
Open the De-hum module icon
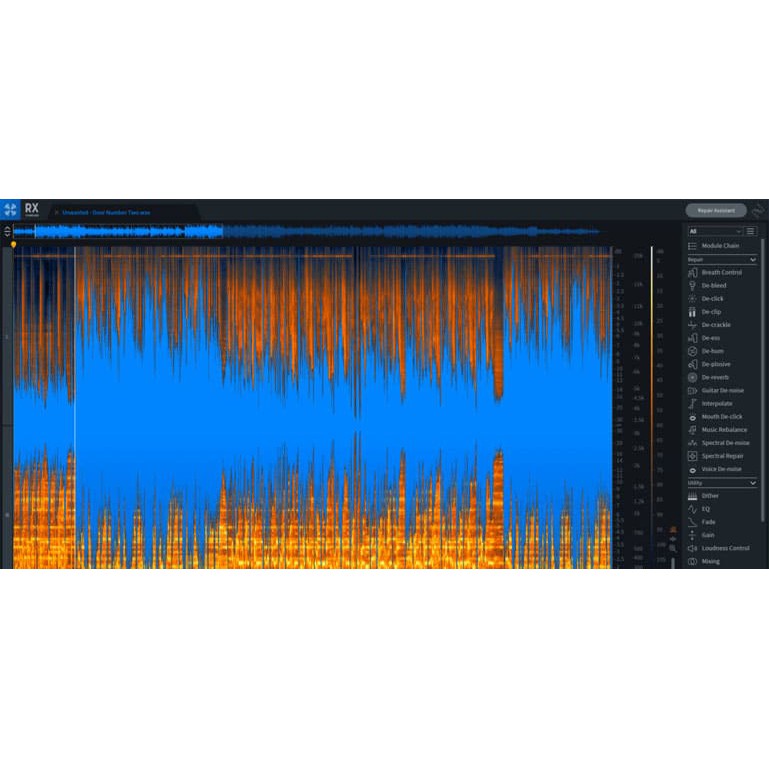(692, 351)
